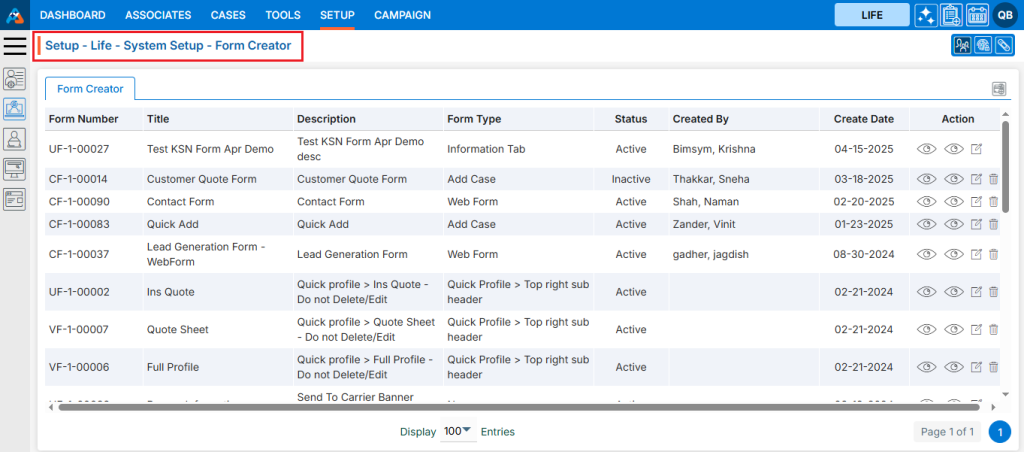The width and height of the screenshot is (1024, 452).
Task: Sort the table by Create Date header
Action: (863, 119)
